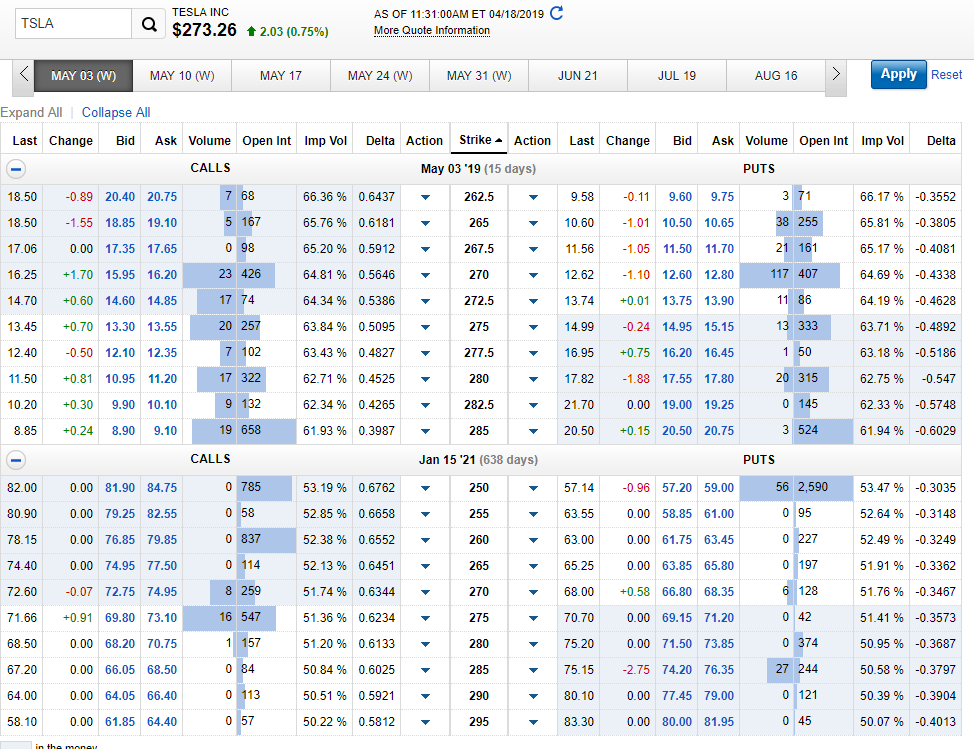Click the TSLA symbol input field
974x749 pixels.
[x=73, y=24]
